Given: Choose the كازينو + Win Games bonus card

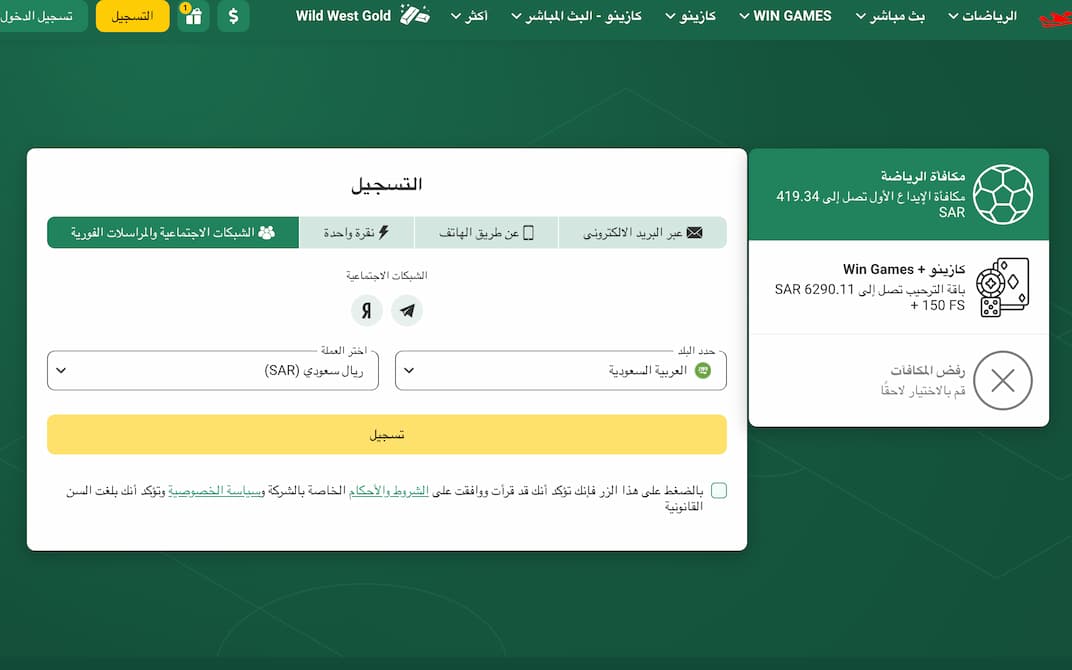Looking at the screenshot, I should pyautogui.click(x=898, y=287).
